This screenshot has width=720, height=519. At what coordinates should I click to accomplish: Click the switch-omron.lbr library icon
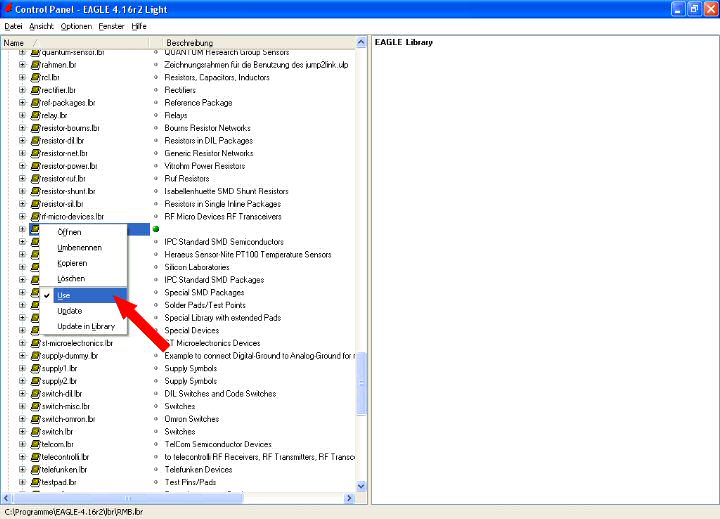click(x=35, y=419)
